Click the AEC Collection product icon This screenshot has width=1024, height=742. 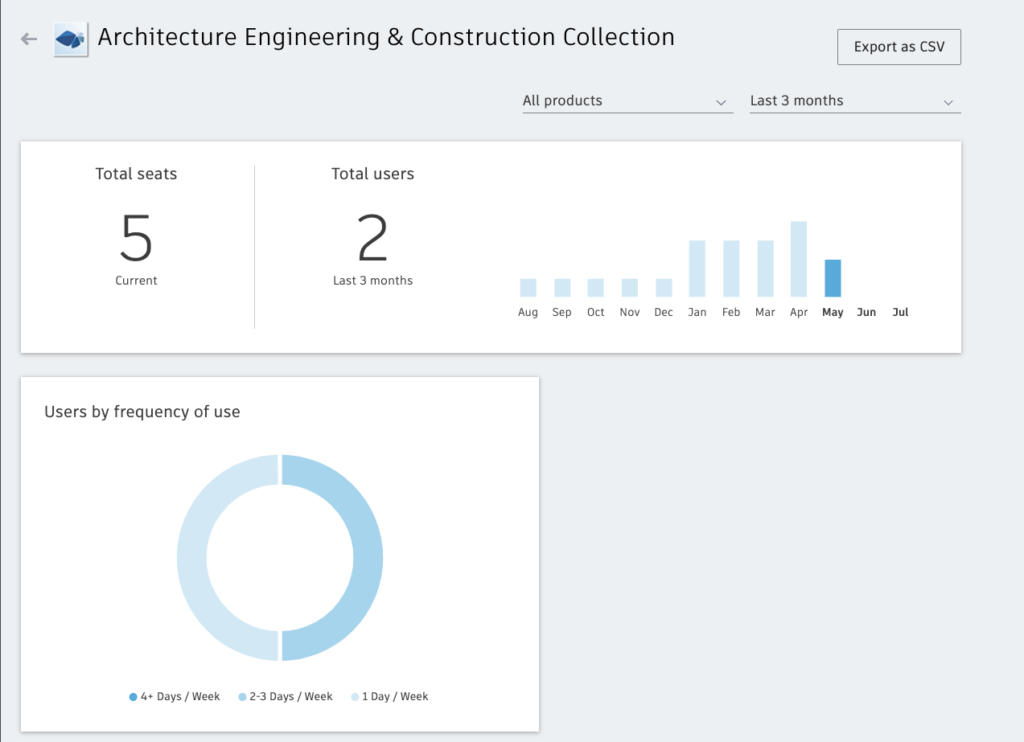pyautogui.click(x=71, y=39)
